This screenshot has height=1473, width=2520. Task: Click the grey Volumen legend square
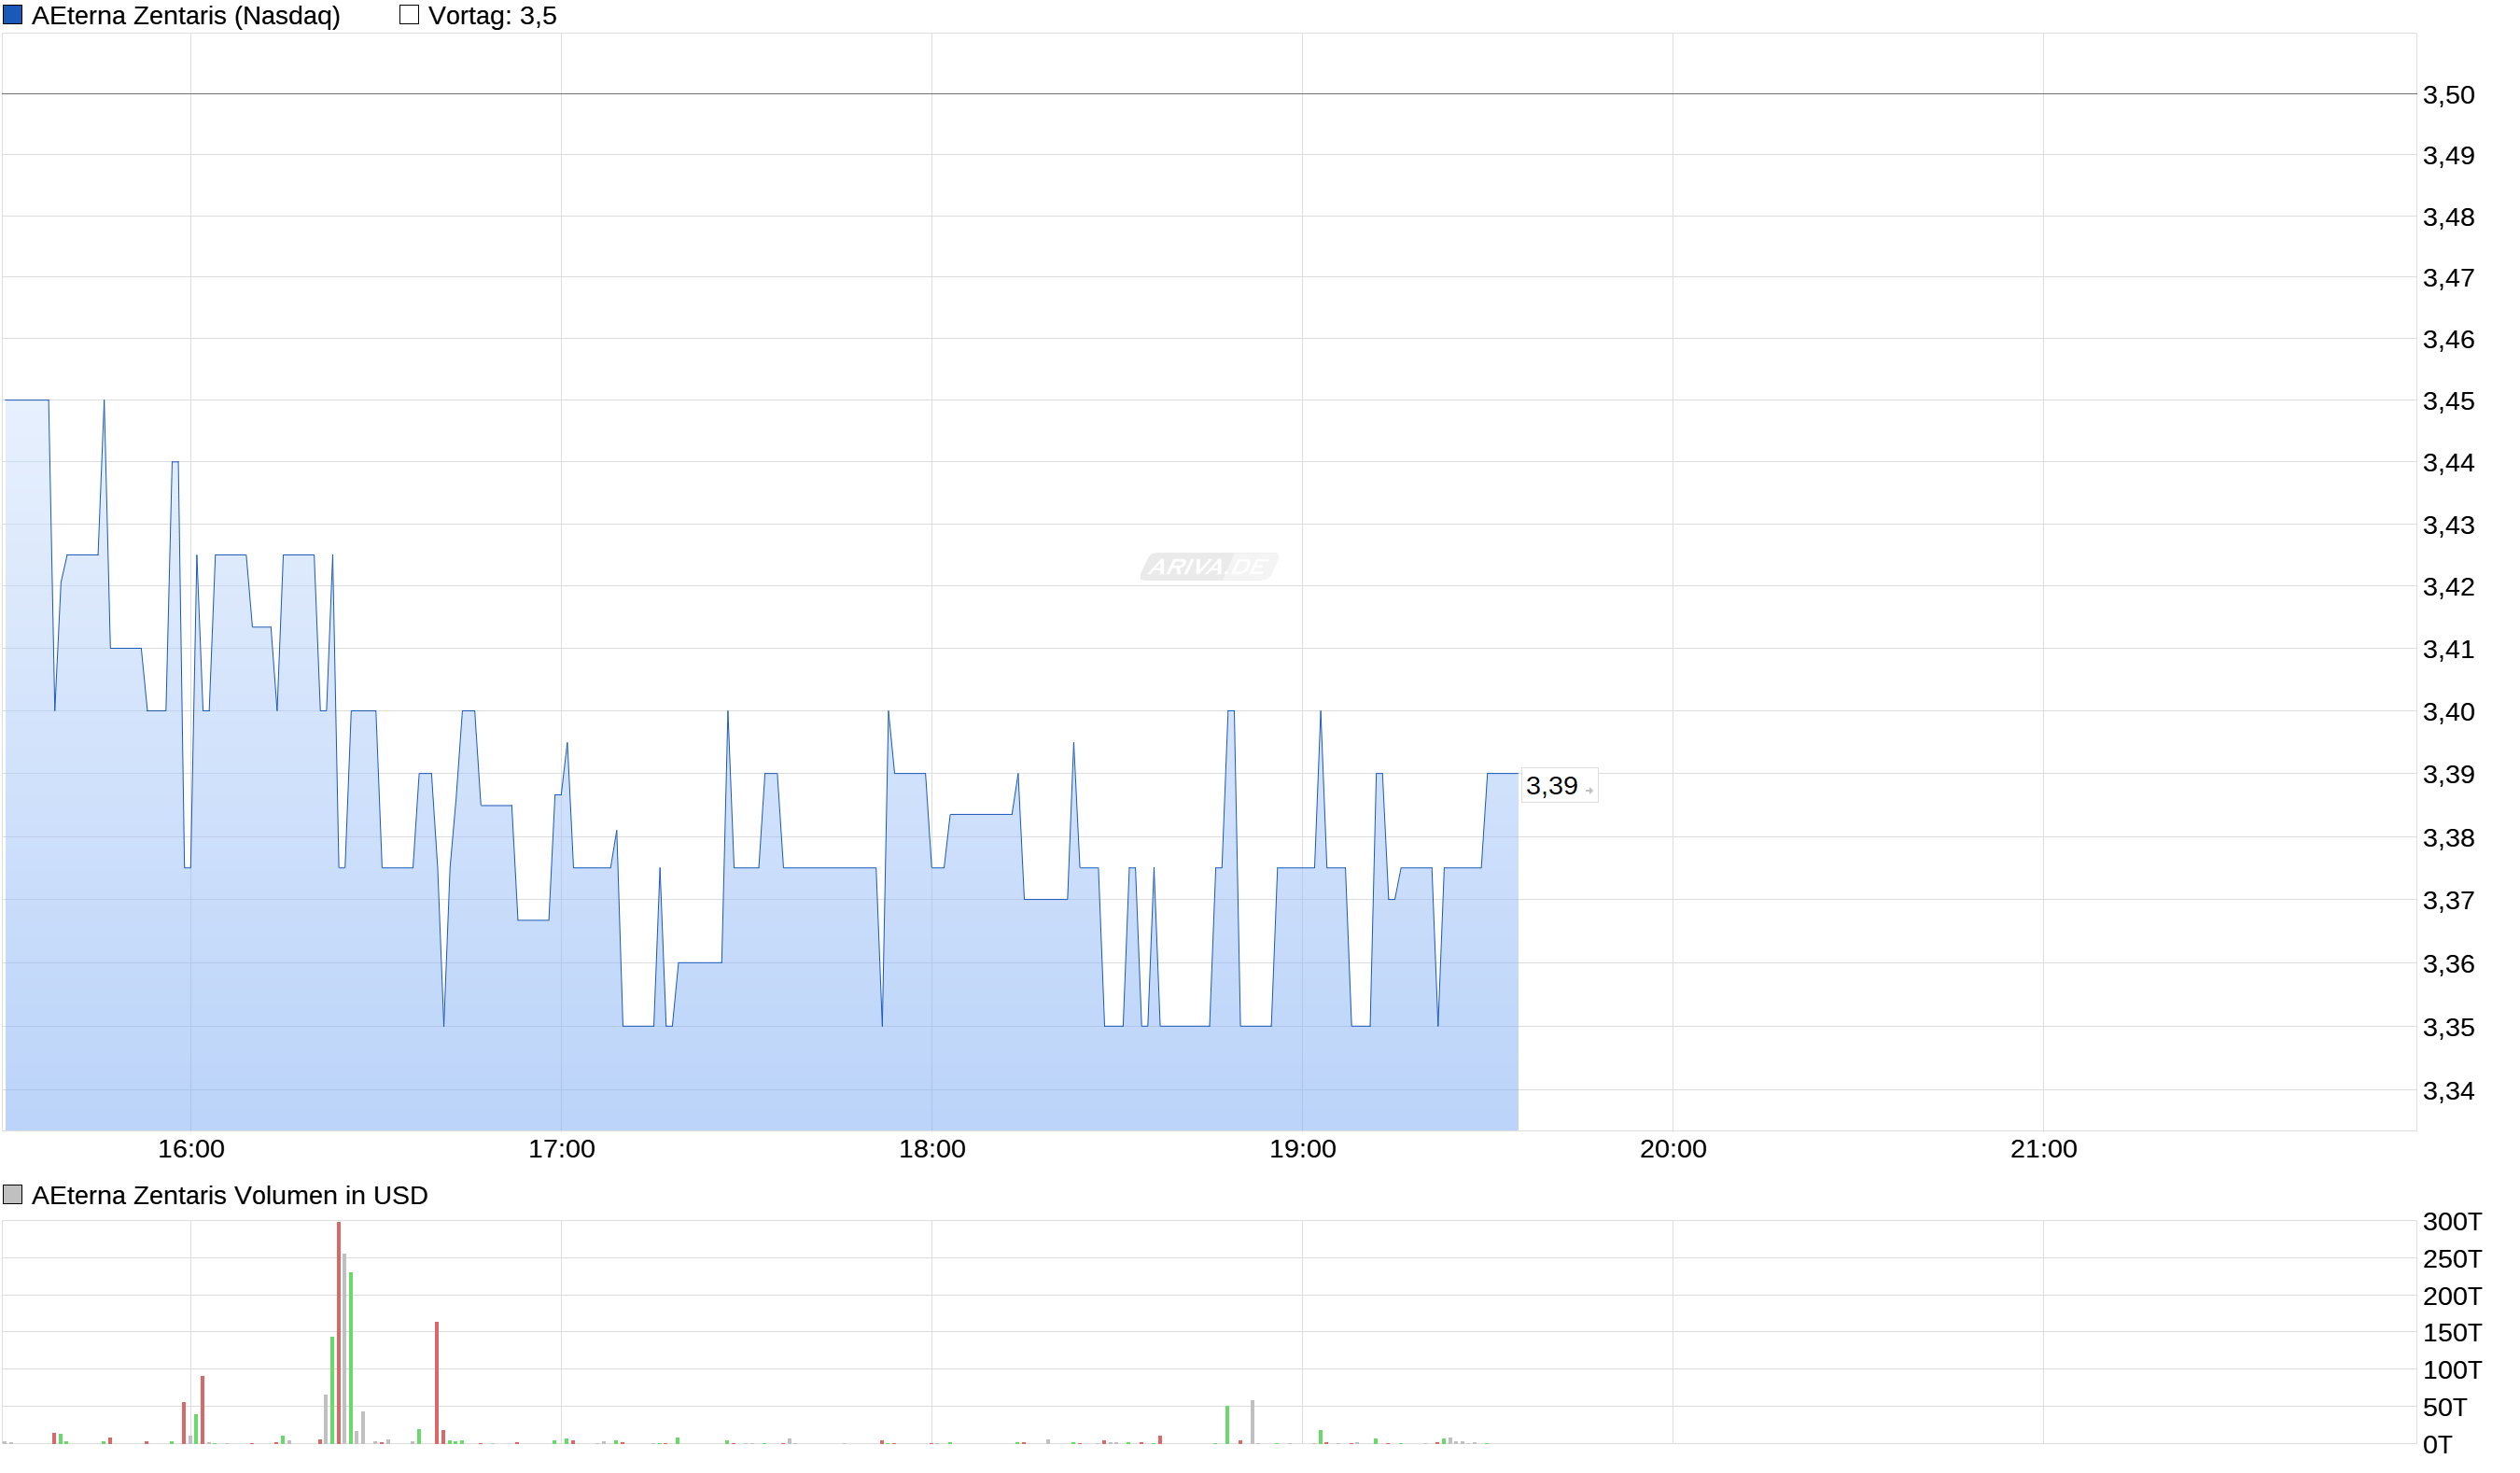pyautogui.click(x=12, y=1194)
